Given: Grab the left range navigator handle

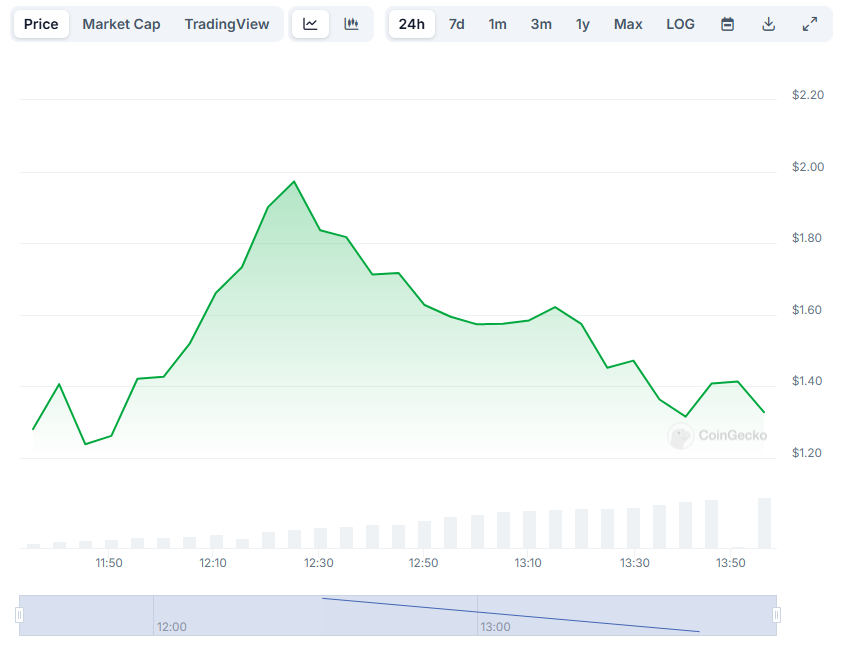Looking at the screenshot, I should point(19,615).
